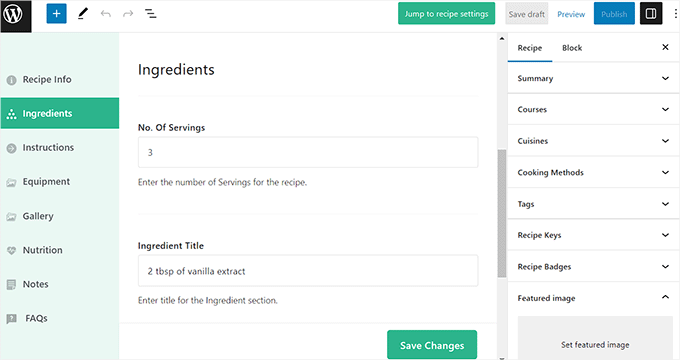Open the block inserter plus button

tap(56, 13)
